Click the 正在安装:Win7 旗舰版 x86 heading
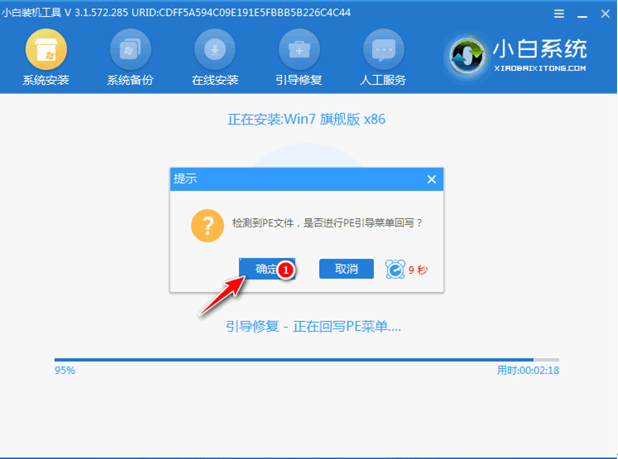Viewport: 618px width, 459px height. (x=306, y=119)
